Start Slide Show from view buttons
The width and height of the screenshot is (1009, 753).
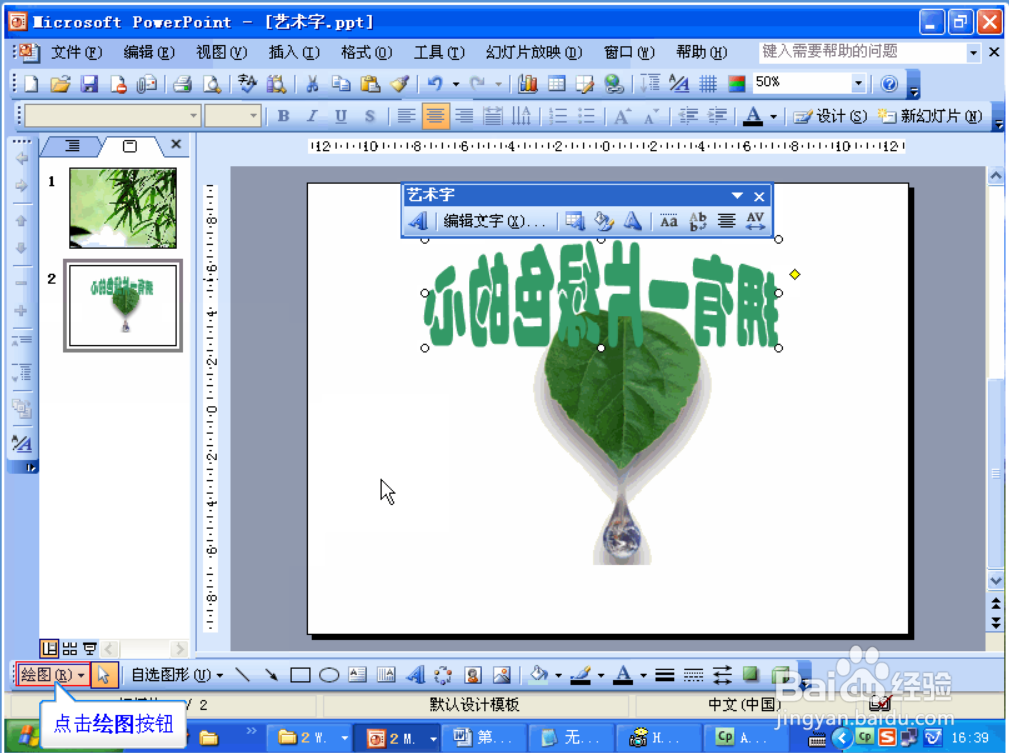pyautogui.click(x=89, y=648)
